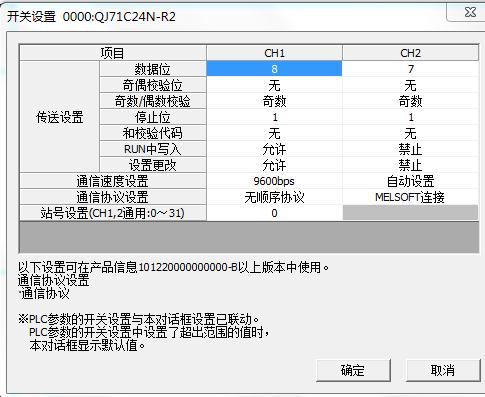Change the CH2 odd/even parity value
The image size is (485, 397).
(410, 101)
